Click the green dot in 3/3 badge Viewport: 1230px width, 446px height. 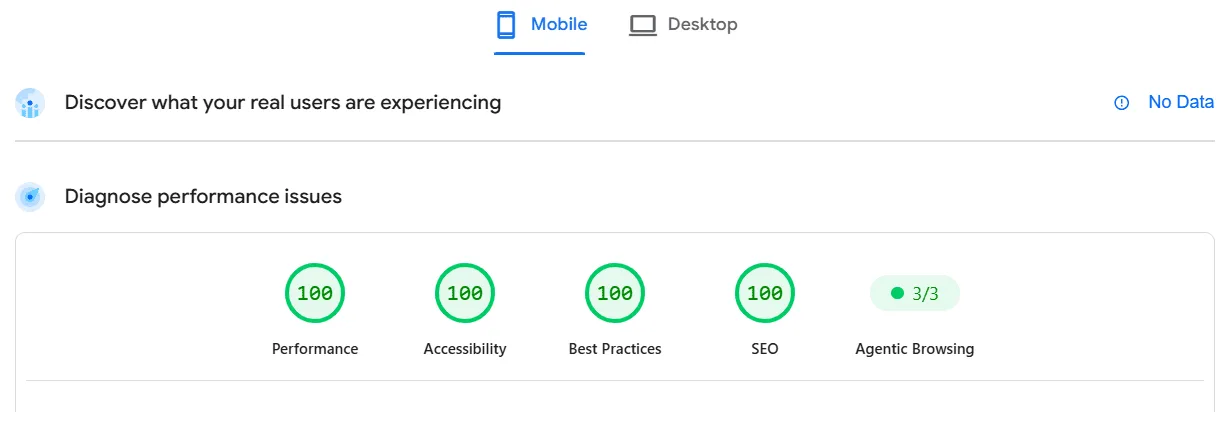[x=897, y=293]
